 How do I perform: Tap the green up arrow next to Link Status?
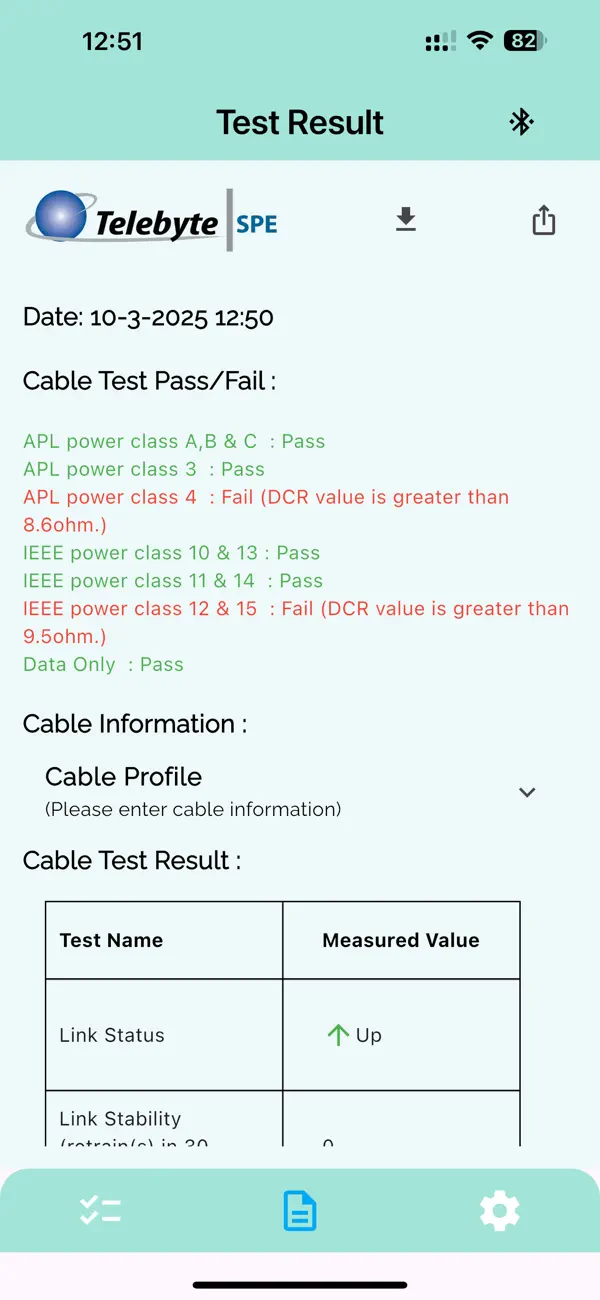[x=338, y=1034]
